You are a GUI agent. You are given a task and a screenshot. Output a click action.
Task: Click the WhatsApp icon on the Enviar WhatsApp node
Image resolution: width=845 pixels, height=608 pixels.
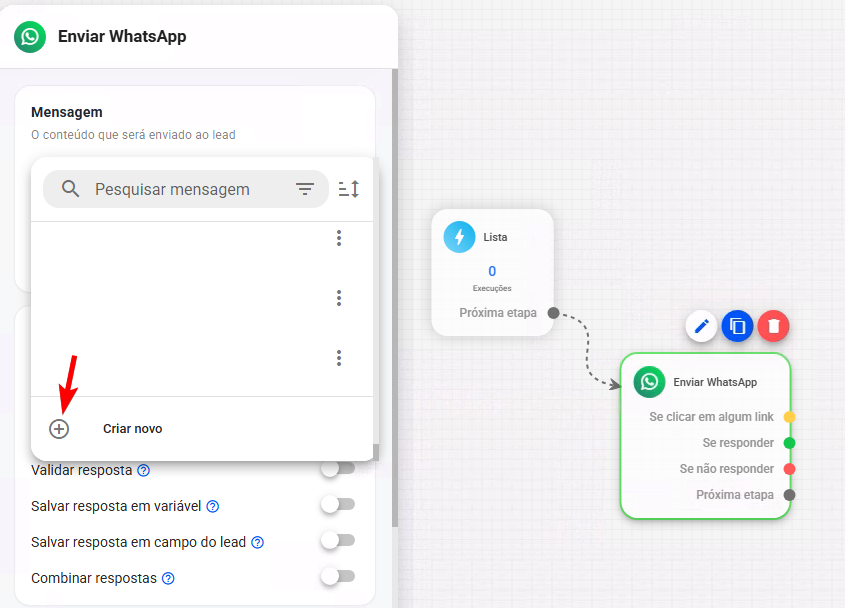point(649,382)
